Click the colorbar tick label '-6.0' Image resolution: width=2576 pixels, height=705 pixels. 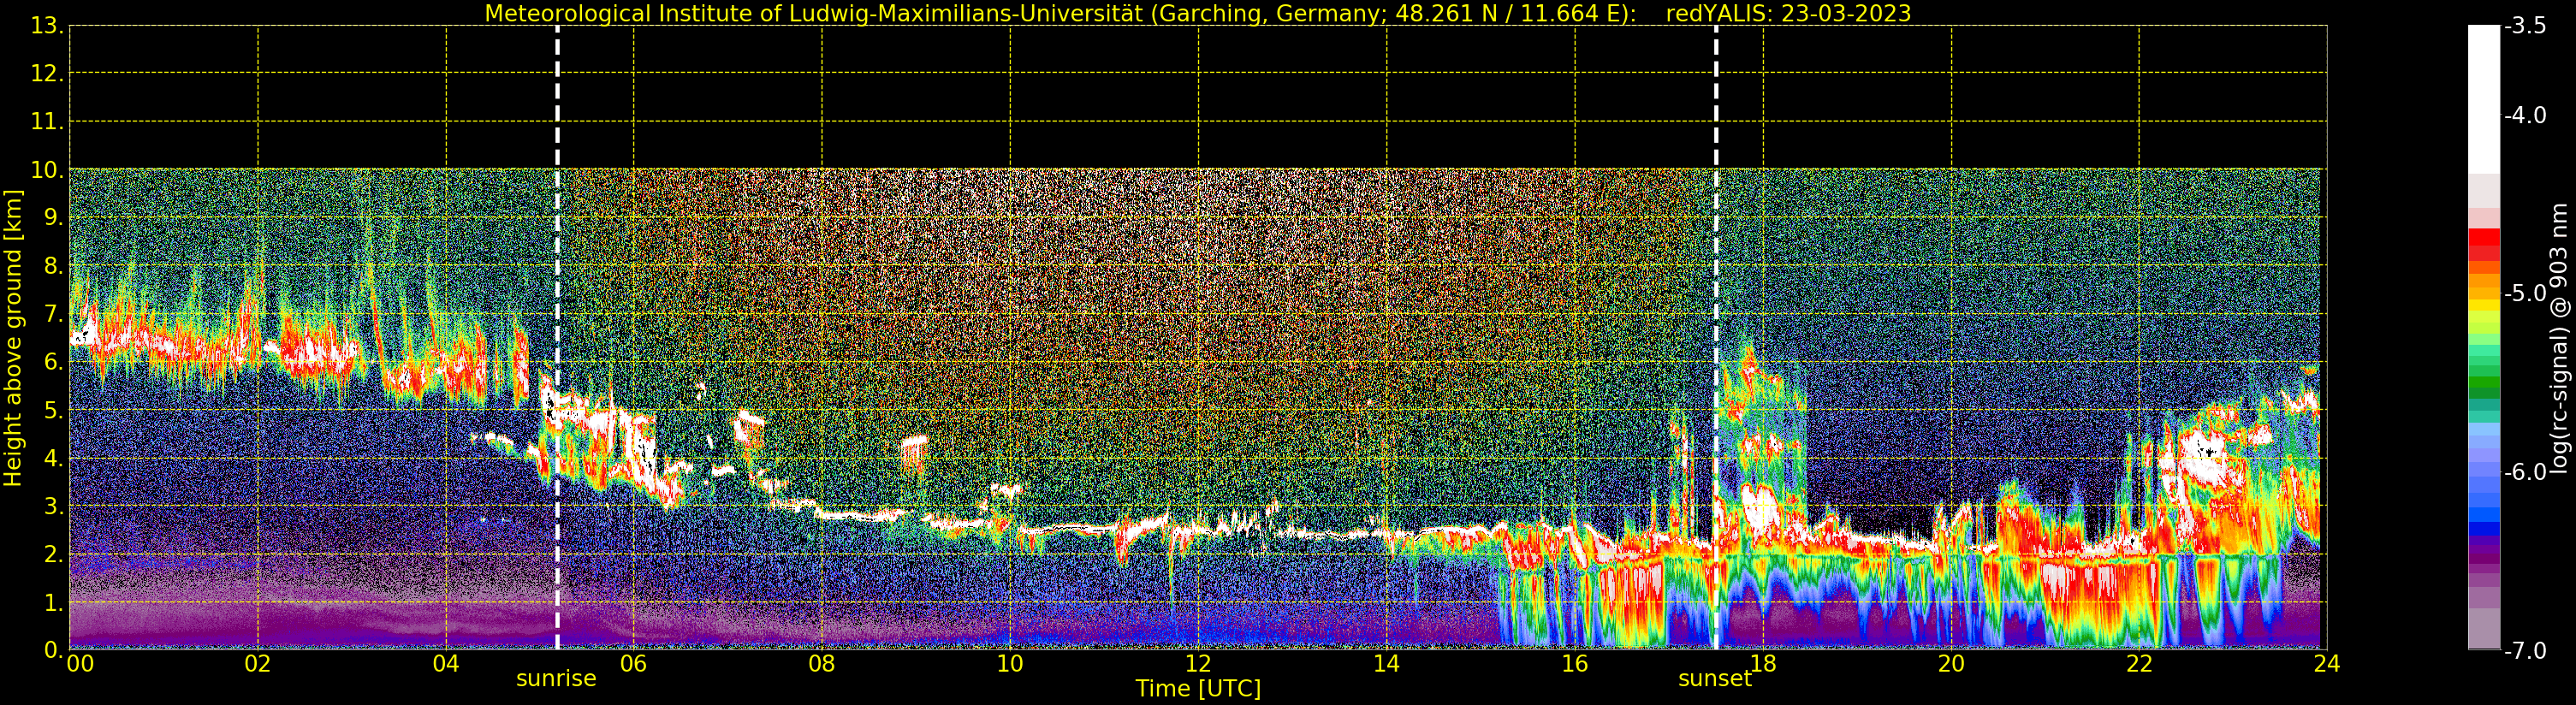[2525, 472]
